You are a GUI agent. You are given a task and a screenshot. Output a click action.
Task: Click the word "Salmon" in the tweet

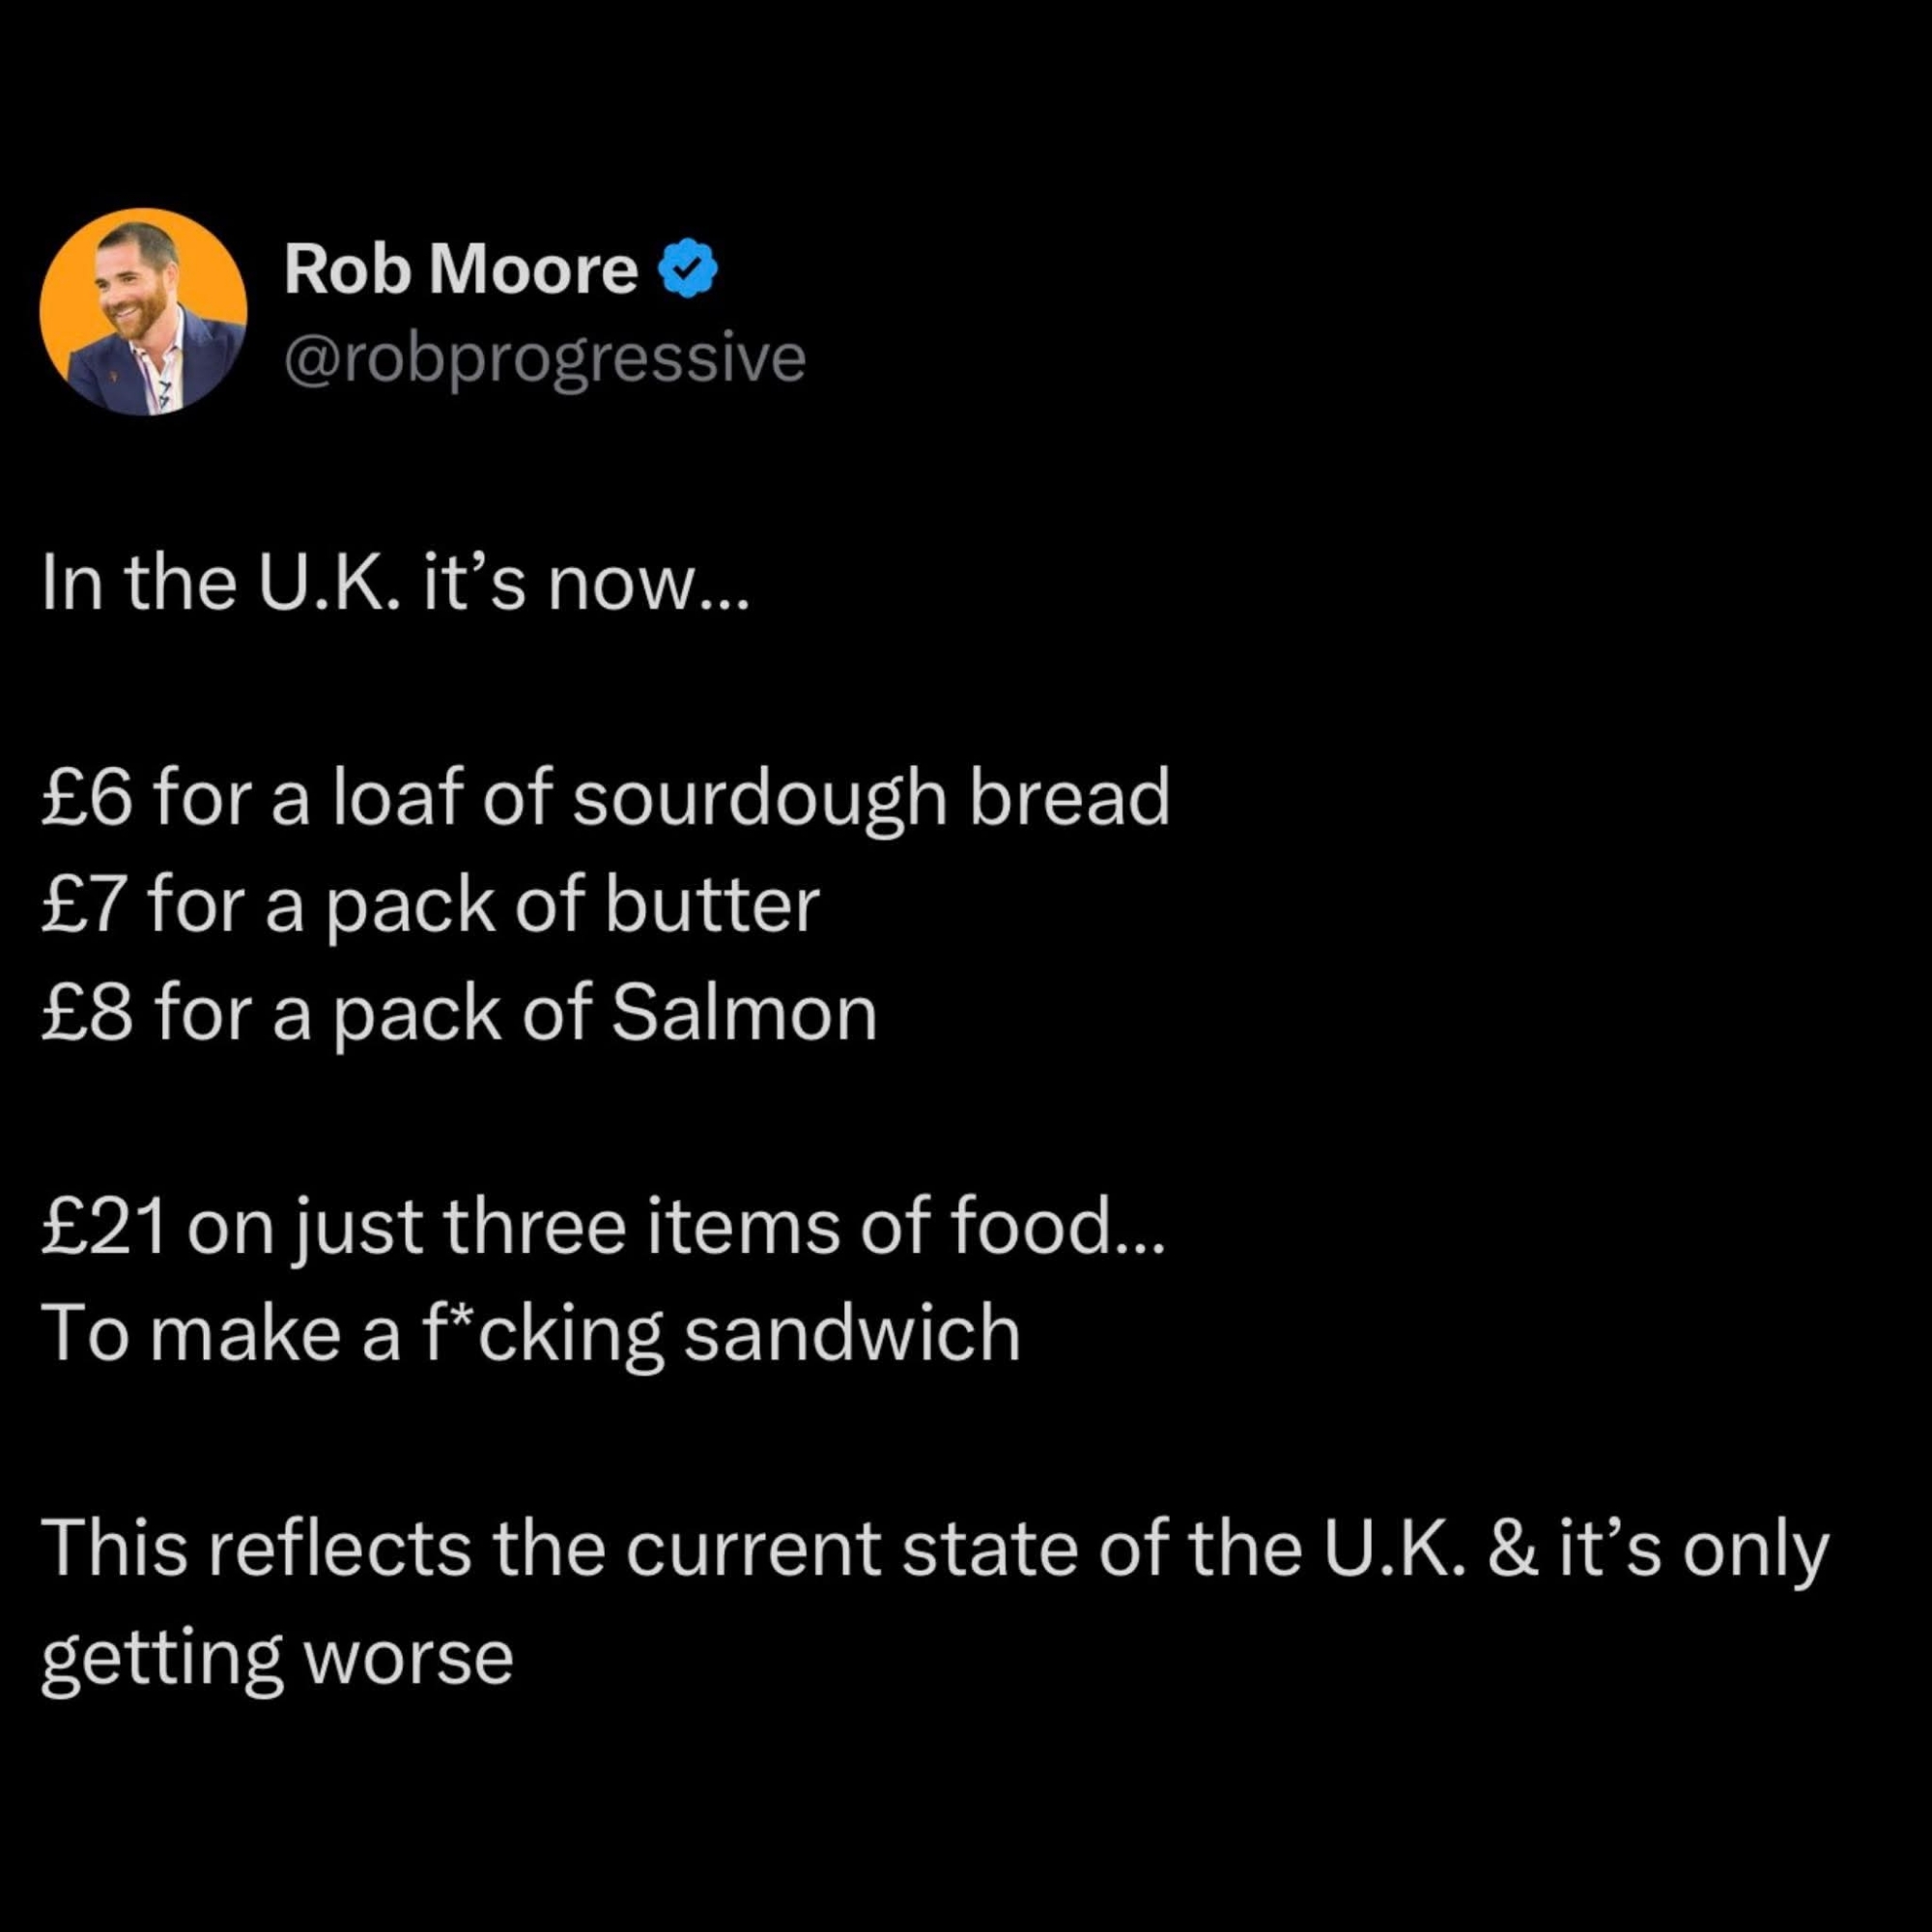[743, 1013]
